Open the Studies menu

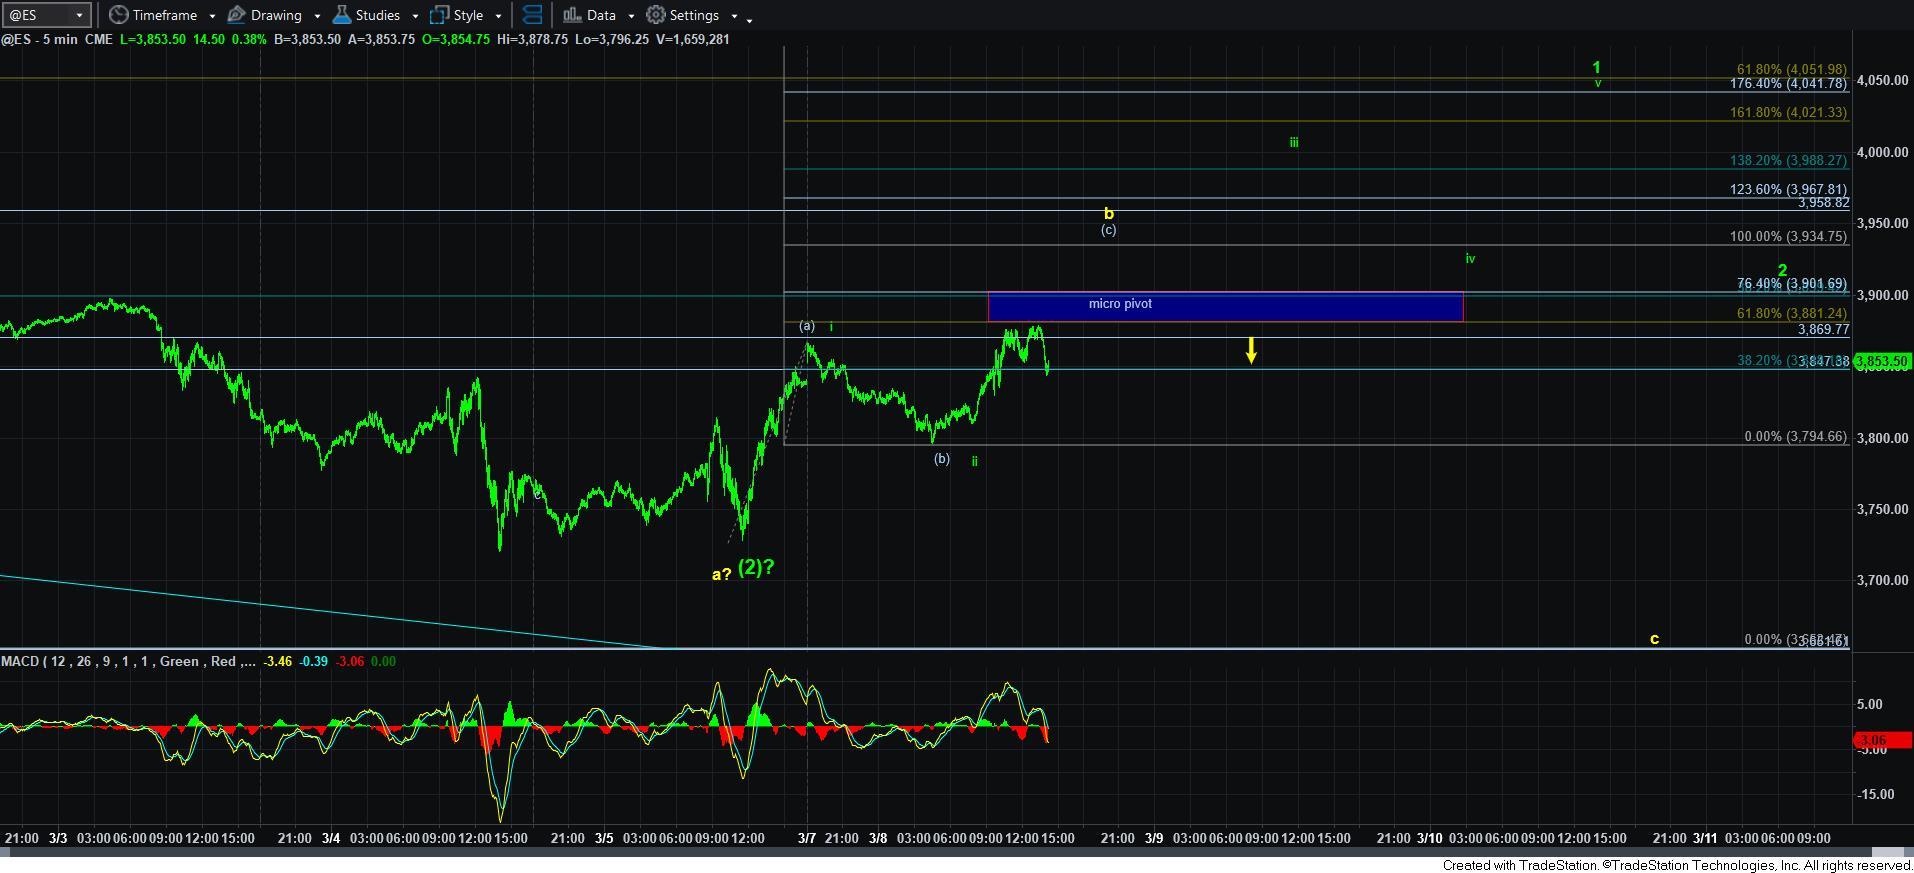(376, 15)
